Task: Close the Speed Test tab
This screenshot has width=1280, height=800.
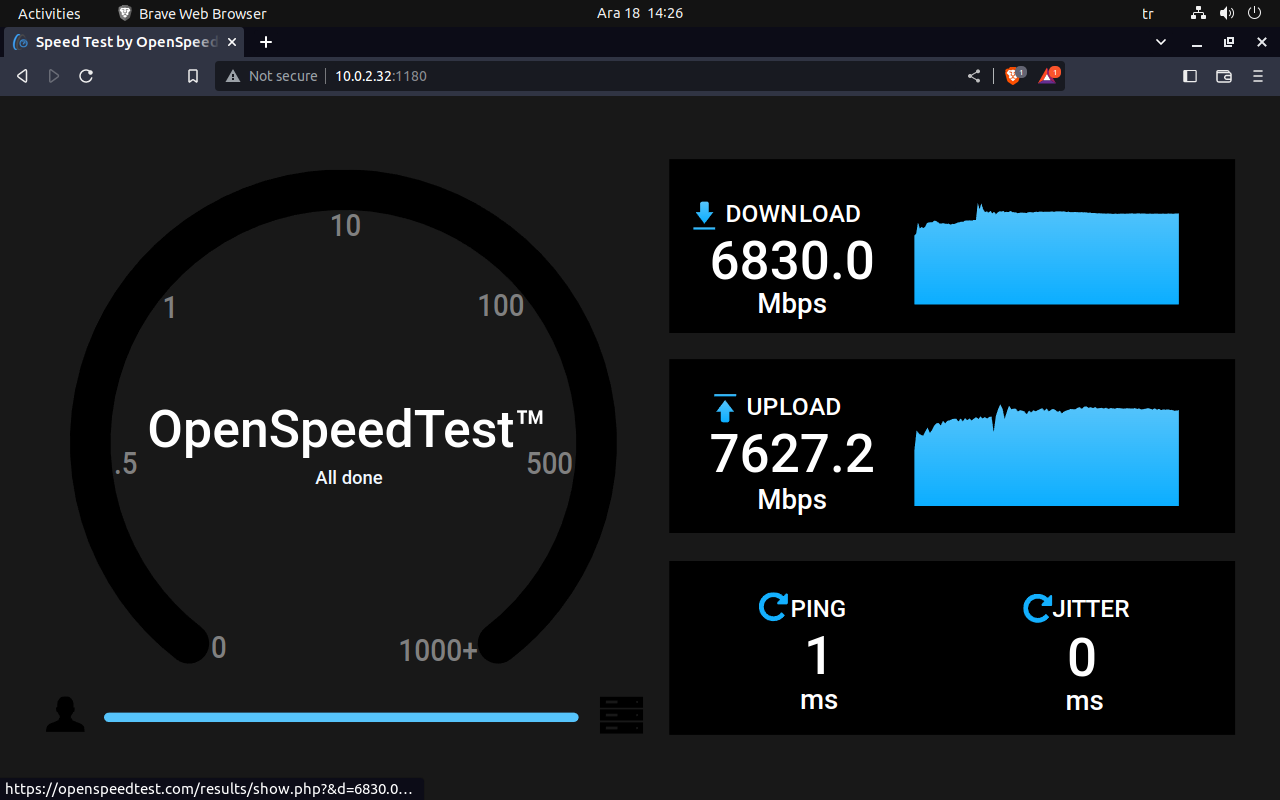Action: (x=232, y=42)
